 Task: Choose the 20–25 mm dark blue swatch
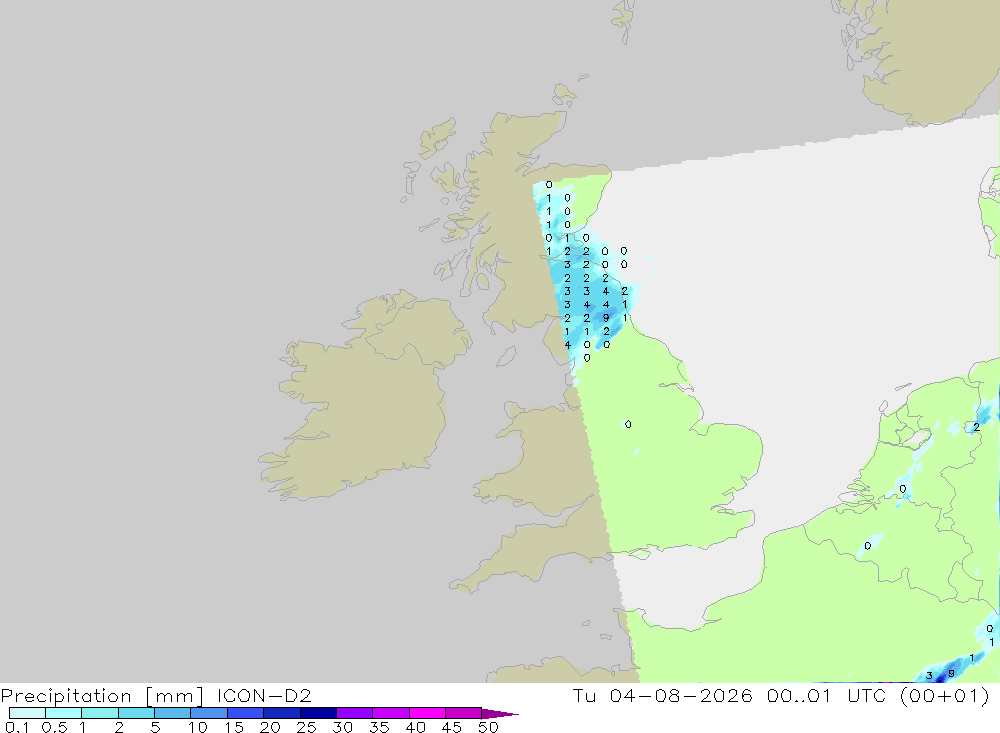click(281, 713)
